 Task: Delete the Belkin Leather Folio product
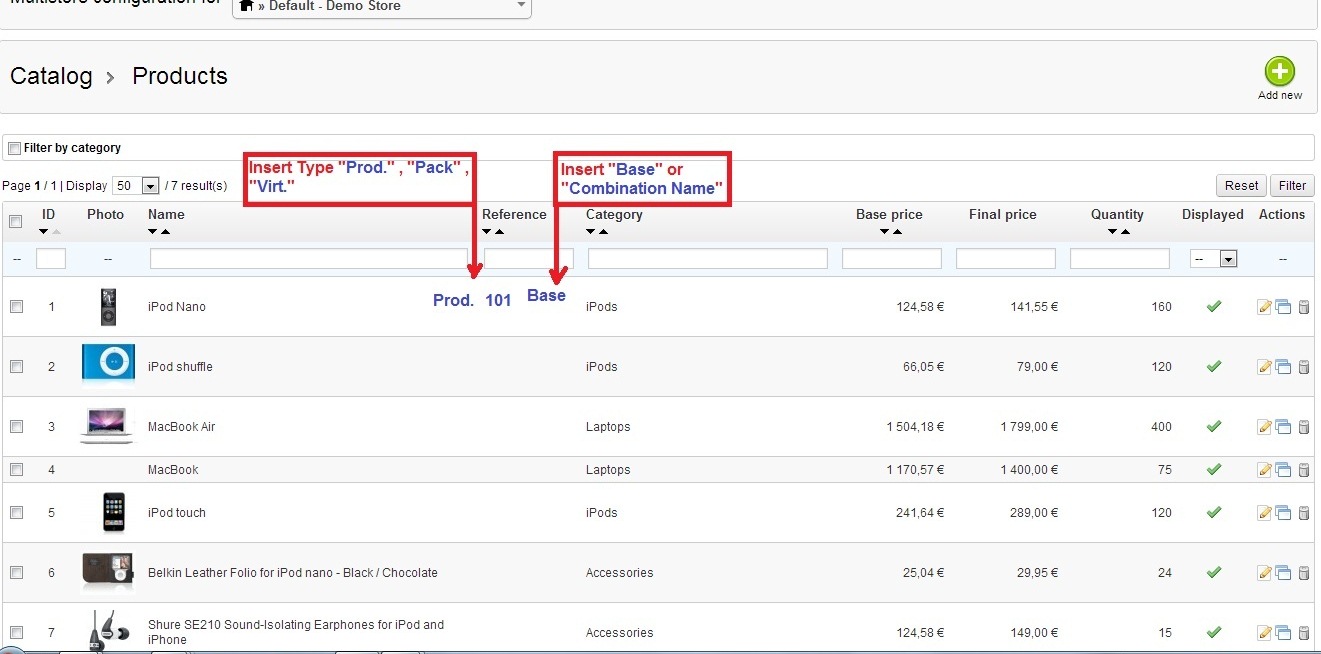click(x=1303, y=573)
